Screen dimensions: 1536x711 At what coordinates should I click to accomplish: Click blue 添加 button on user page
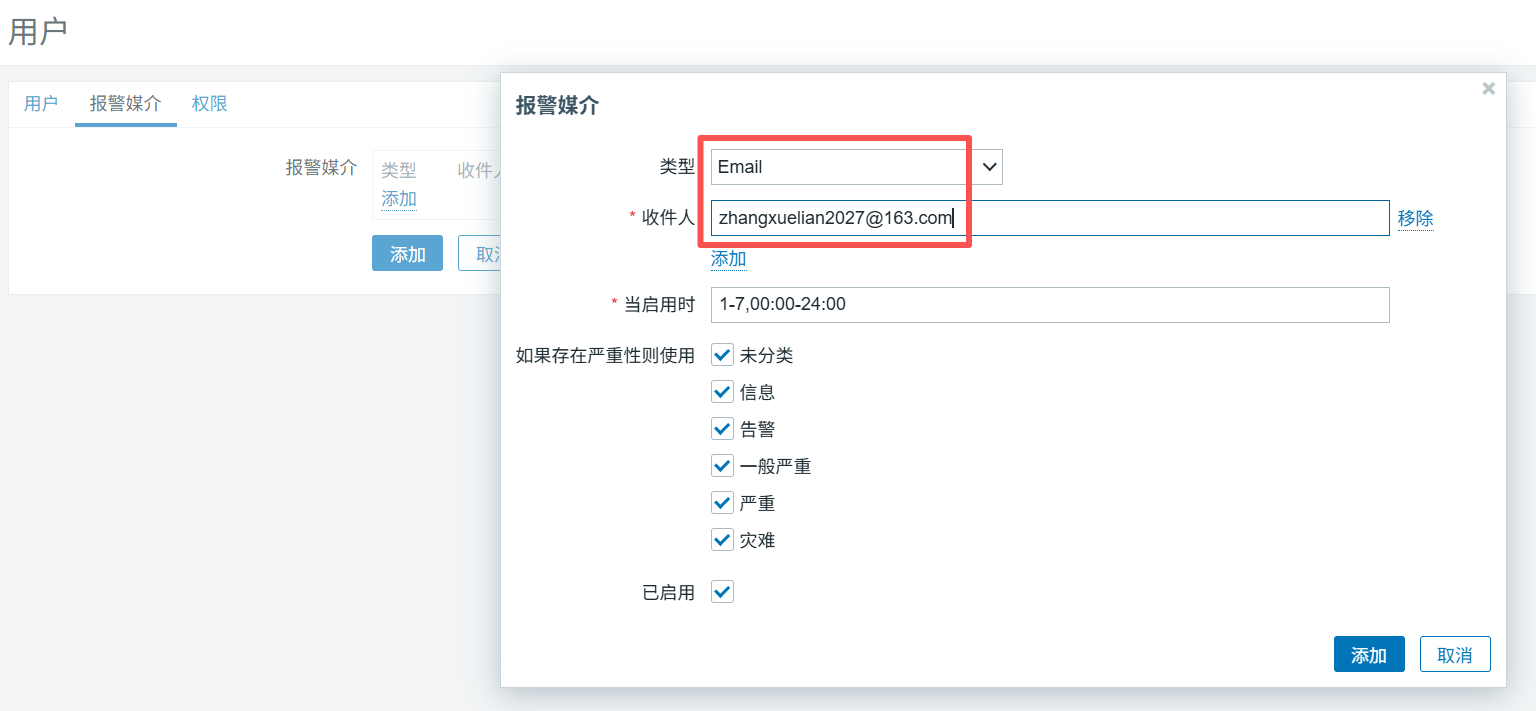point(407,253)
